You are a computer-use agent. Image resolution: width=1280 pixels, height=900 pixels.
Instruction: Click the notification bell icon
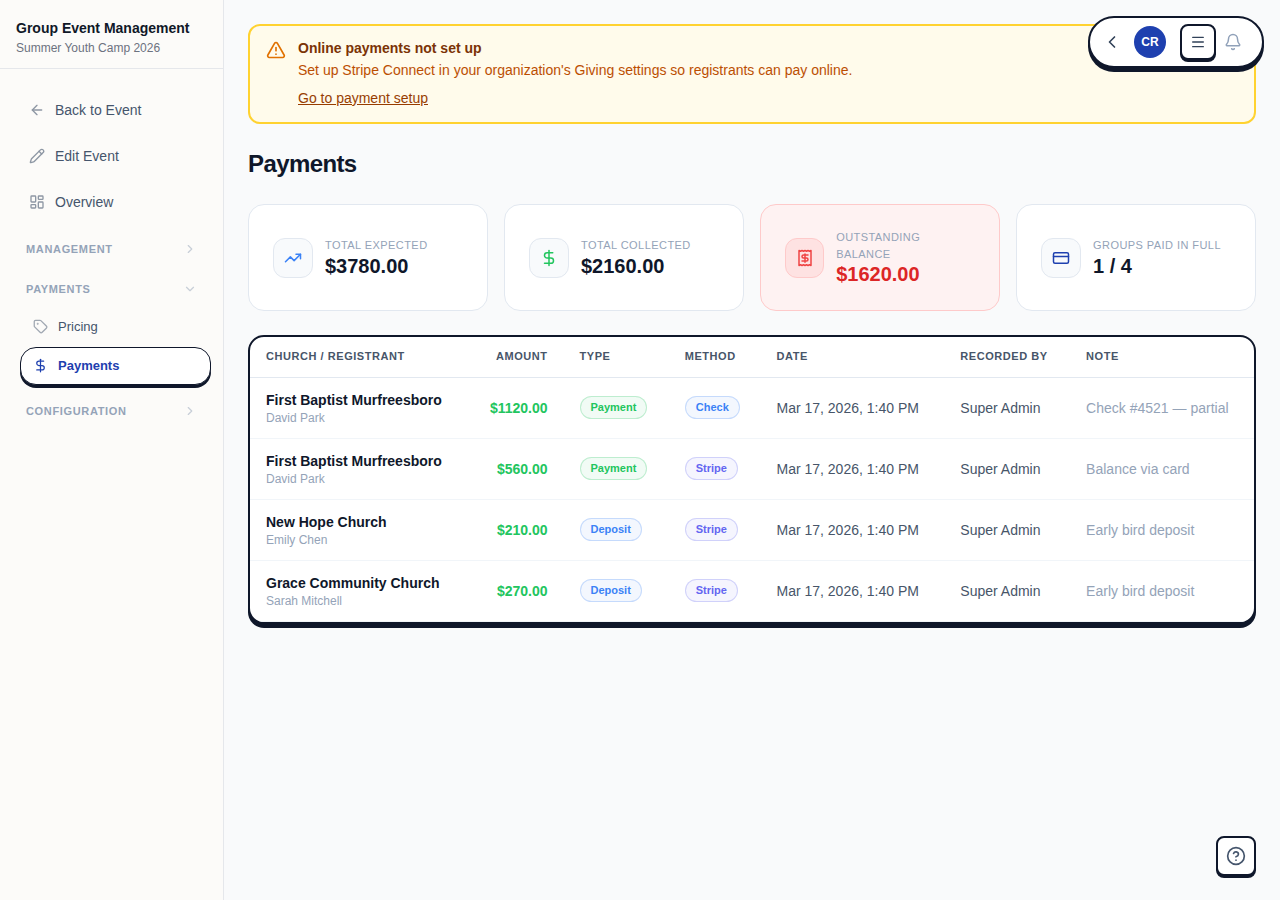pos(1233,42)
